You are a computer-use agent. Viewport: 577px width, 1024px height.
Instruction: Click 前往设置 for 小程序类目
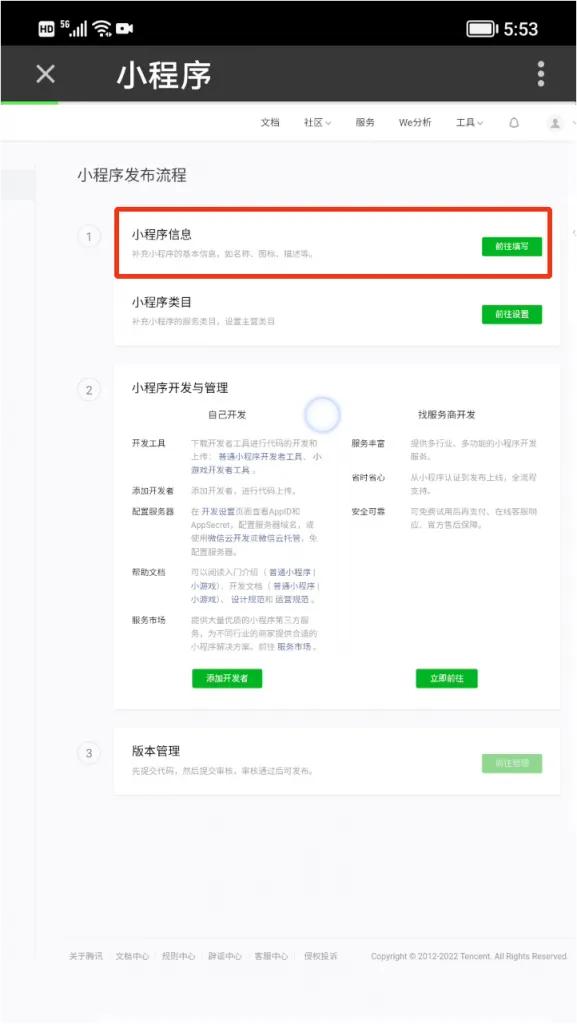[512, 314]
